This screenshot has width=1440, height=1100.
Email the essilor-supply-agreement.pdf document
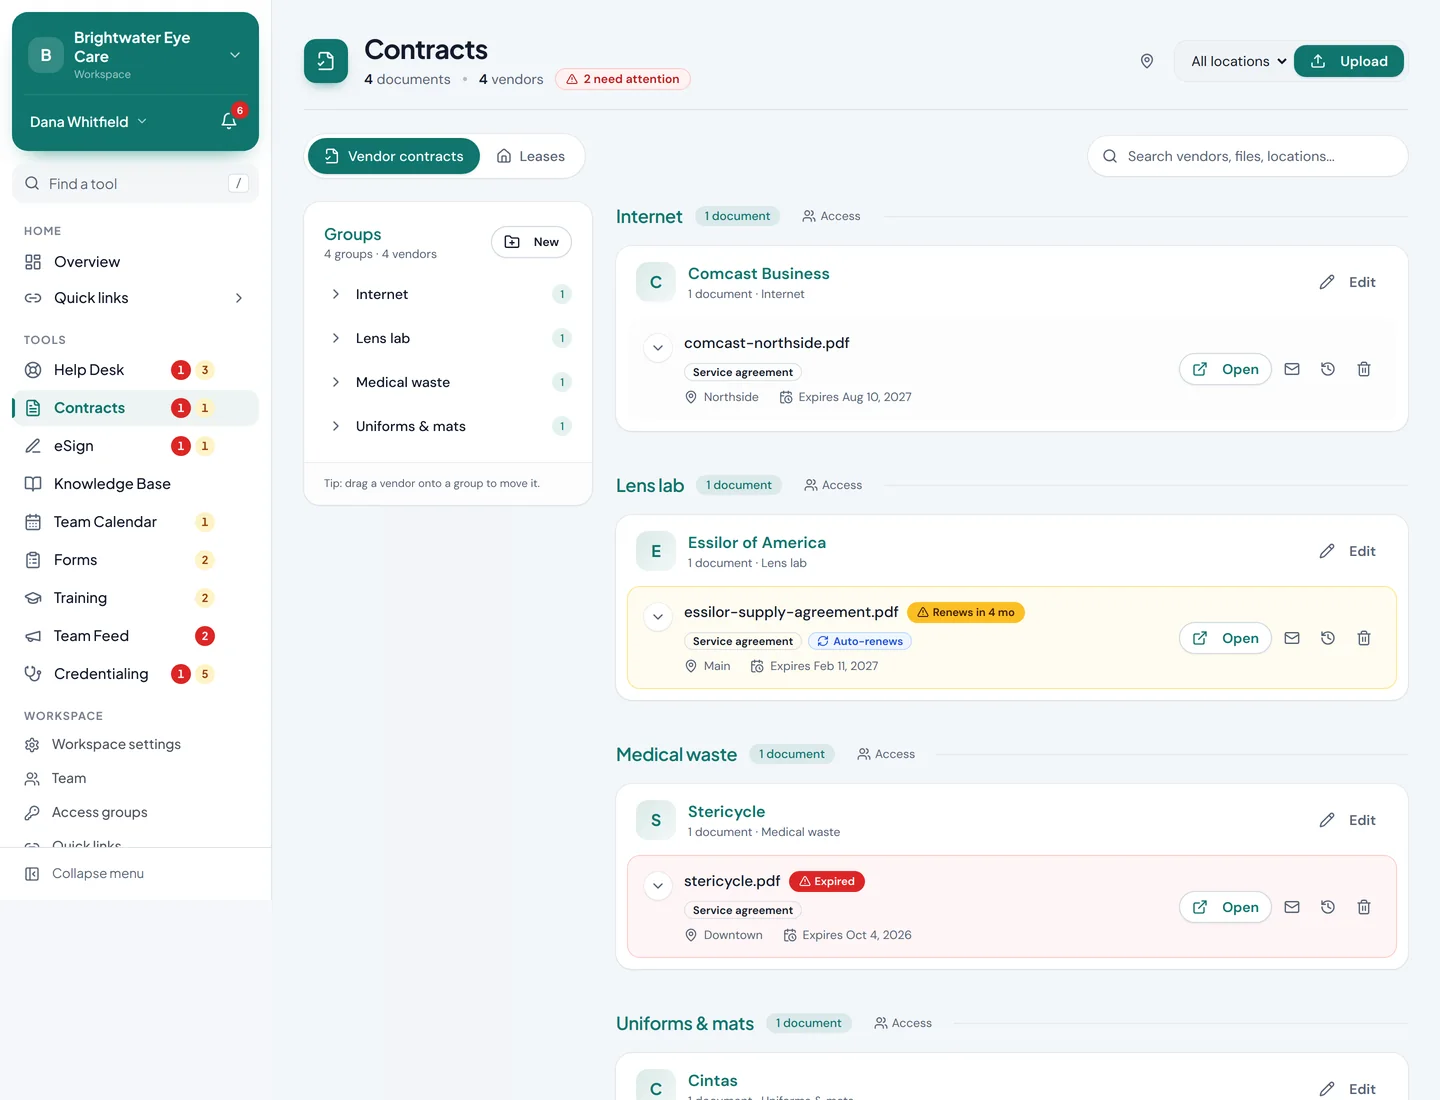1292,638
